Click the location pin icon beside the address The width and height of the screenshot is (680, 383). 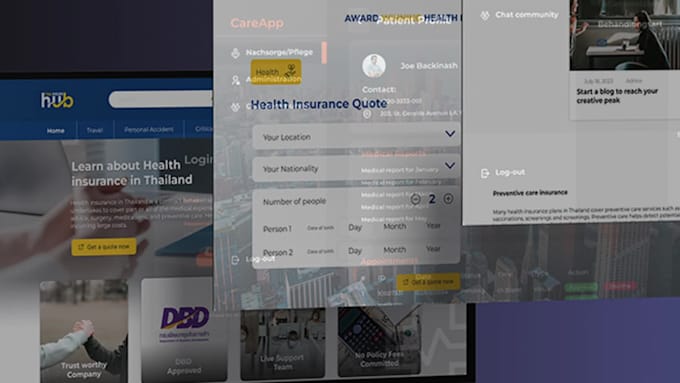(367, 114)
